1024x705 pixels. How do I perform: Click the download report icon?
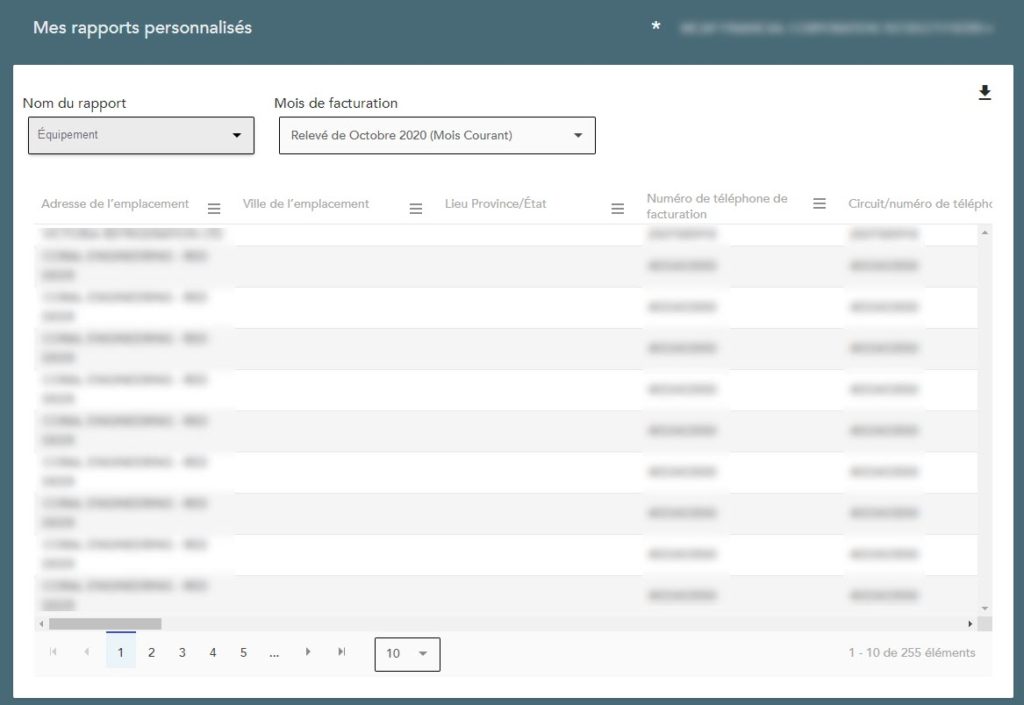(x=984, y=93)
